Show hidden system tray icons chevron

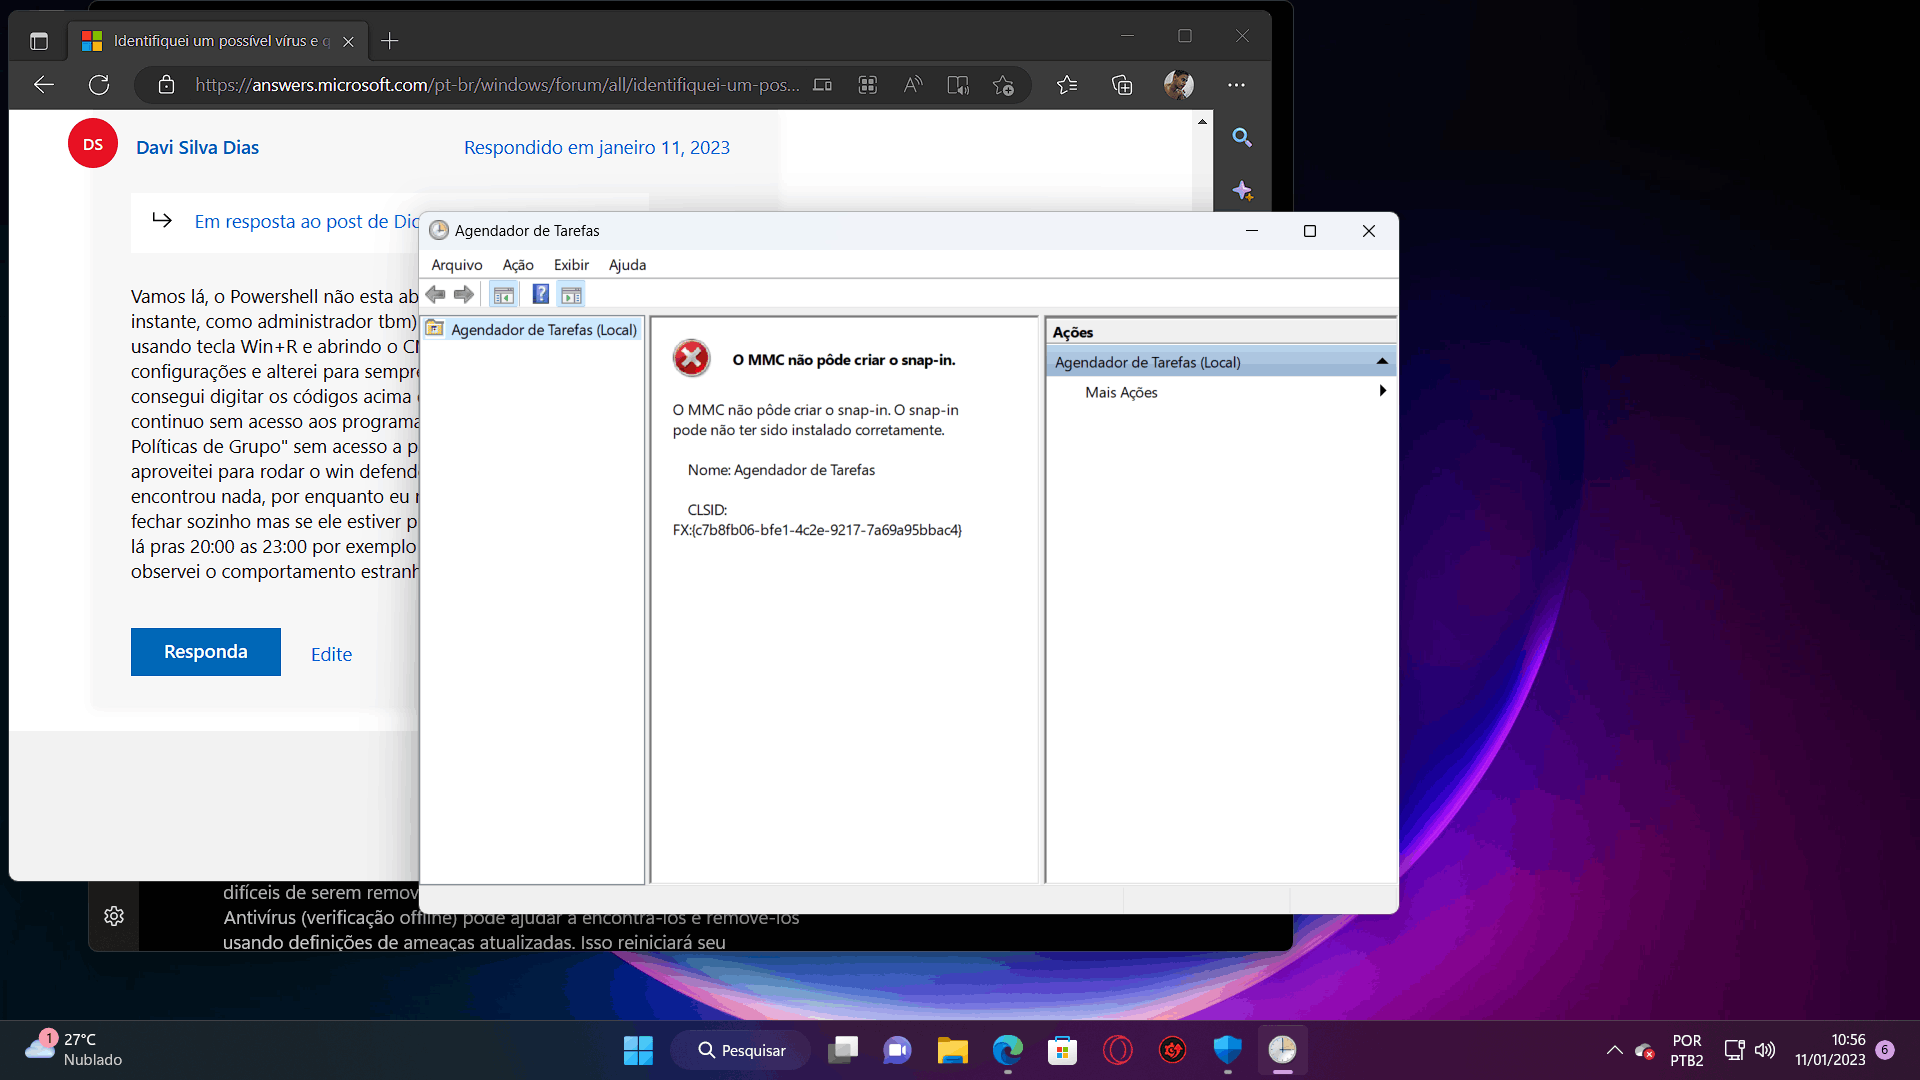(1615, 1050)
